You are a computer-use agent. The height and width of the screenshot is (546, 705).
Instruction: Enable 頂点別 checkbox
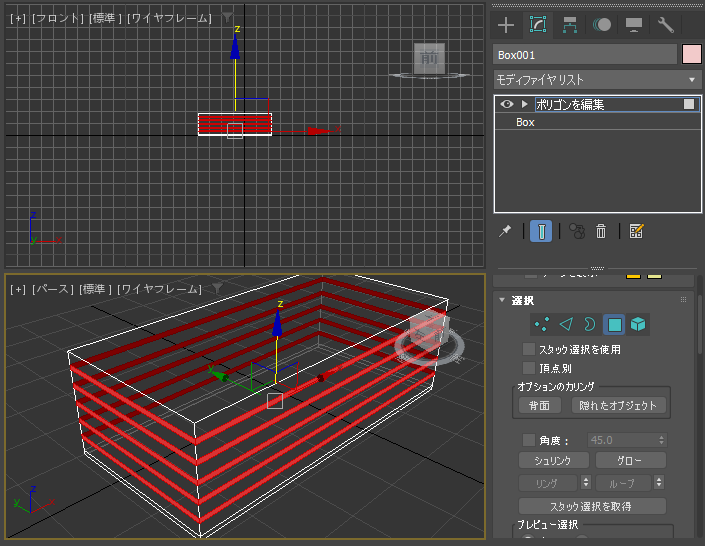tap(529, 368)
